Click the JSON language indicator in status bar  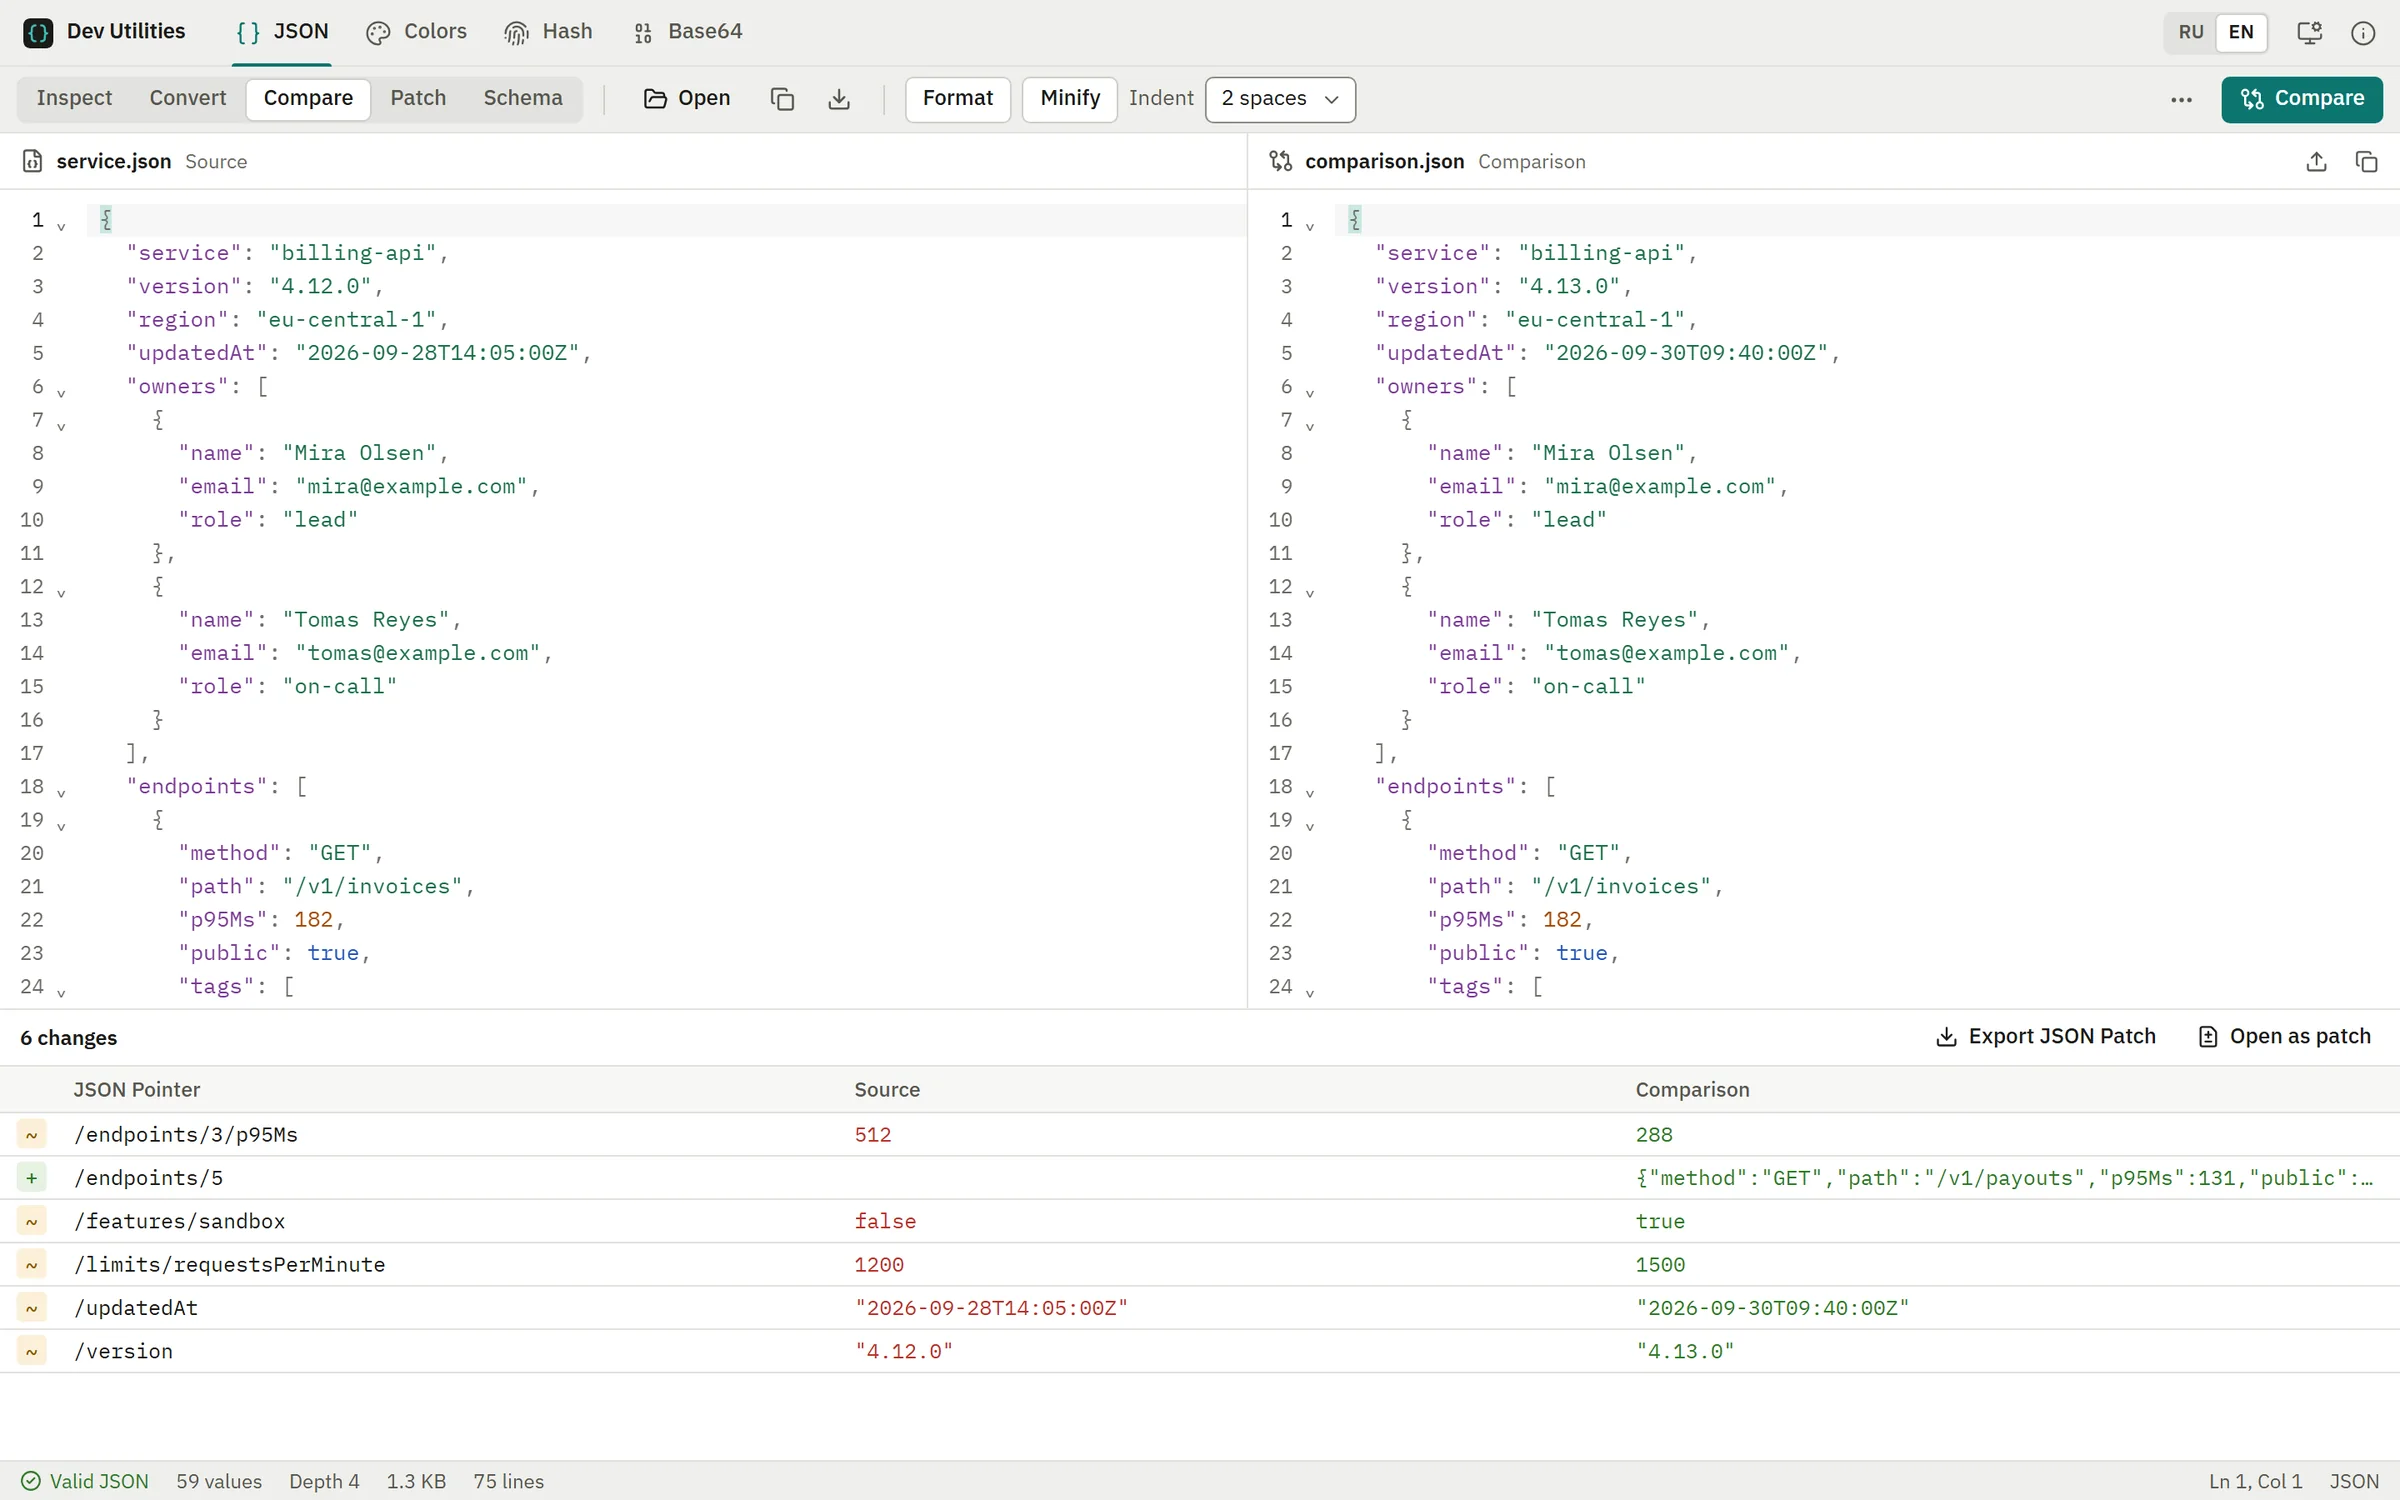[x=2354, y=1481]
